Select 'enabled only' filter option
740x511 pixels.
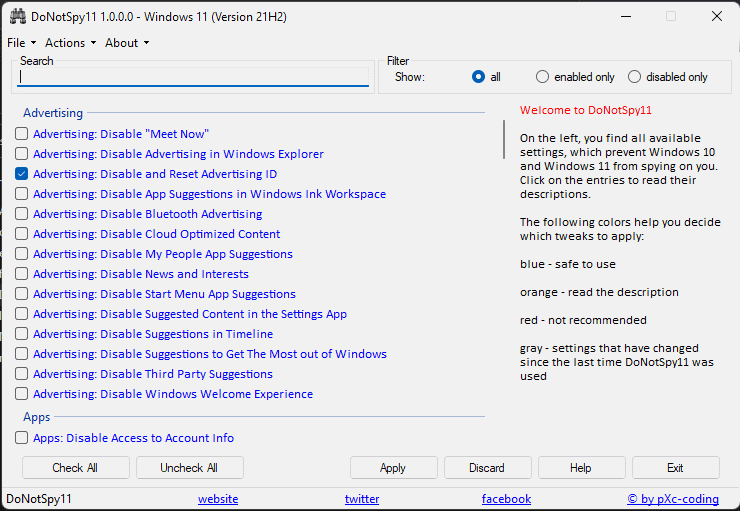point(542,77)
